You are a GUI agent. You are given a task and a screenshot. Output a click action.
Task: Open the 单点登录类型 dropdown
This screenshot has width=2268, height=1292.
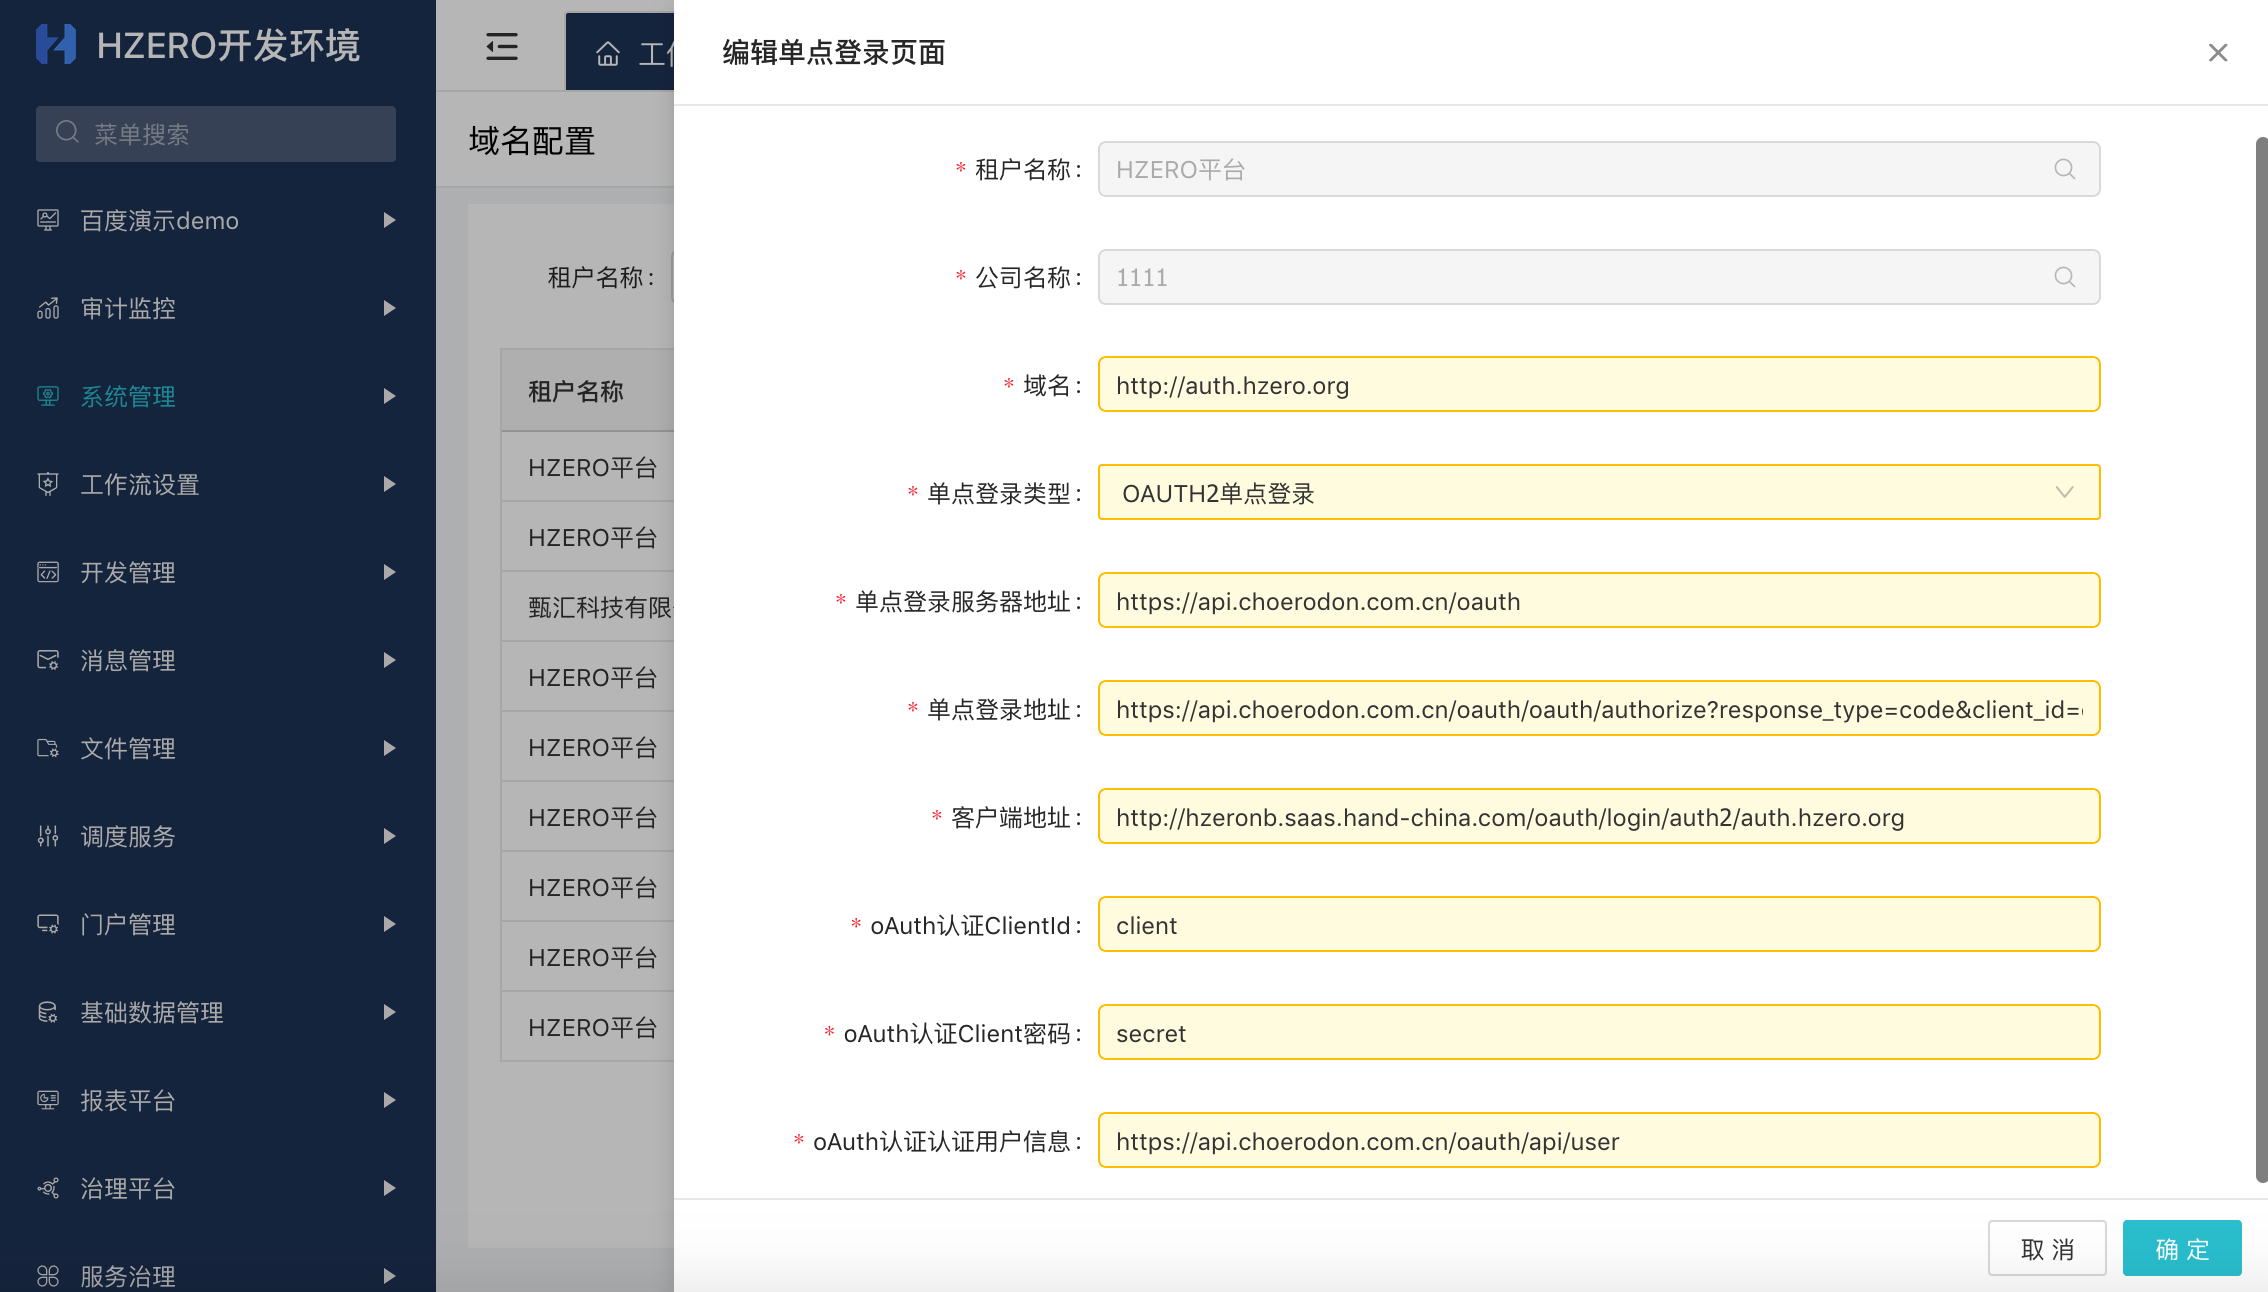point(2064,492)
